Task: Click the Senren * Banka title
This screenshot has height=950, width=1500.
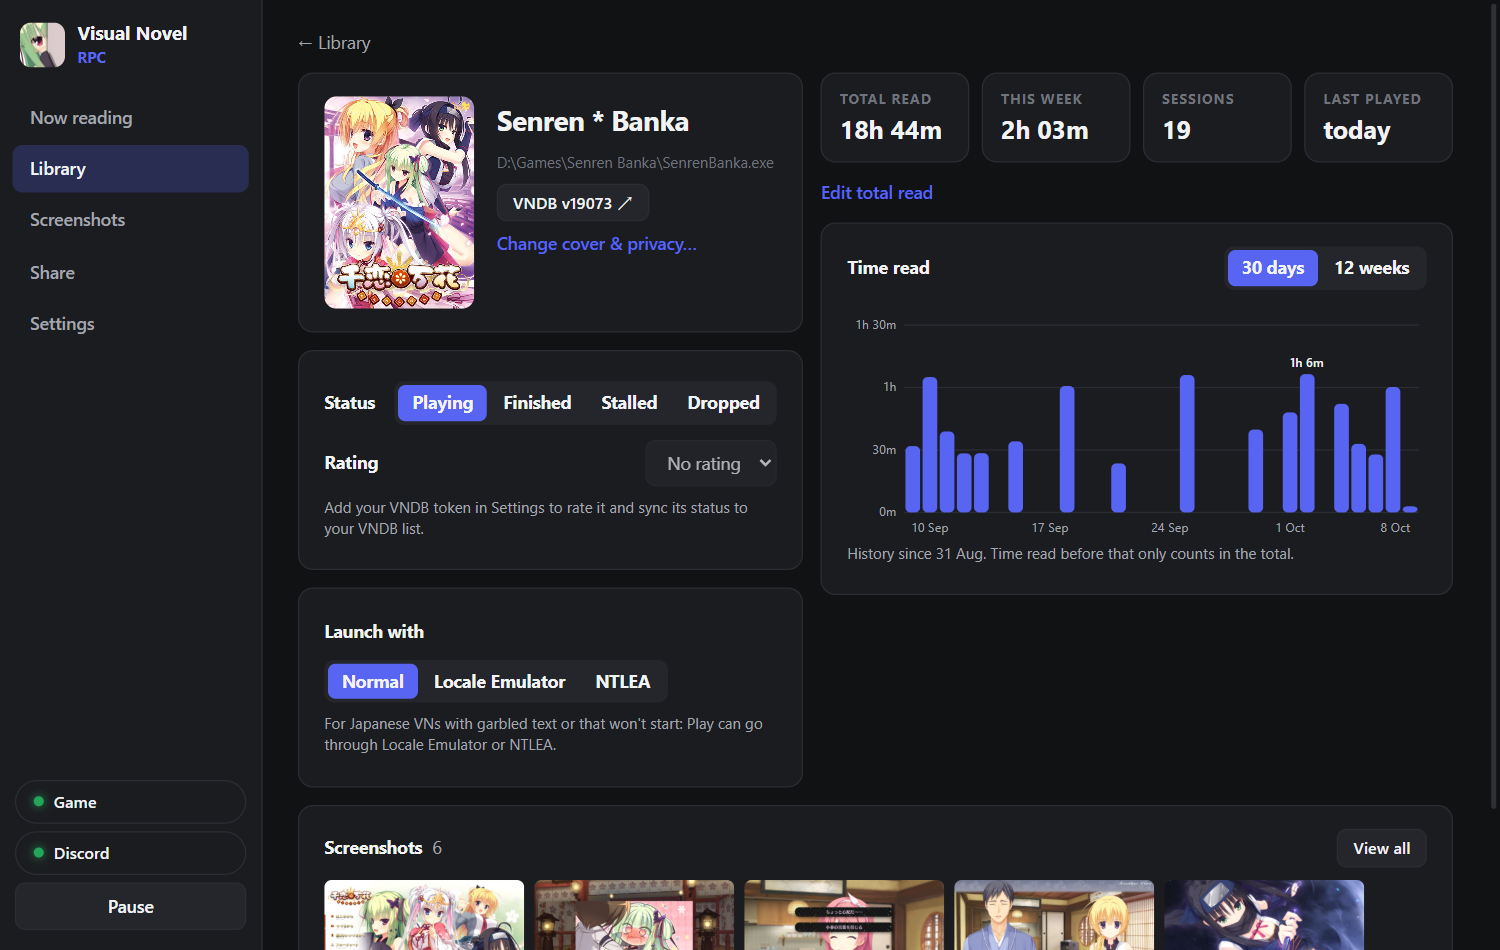Action: coord(593,122)
